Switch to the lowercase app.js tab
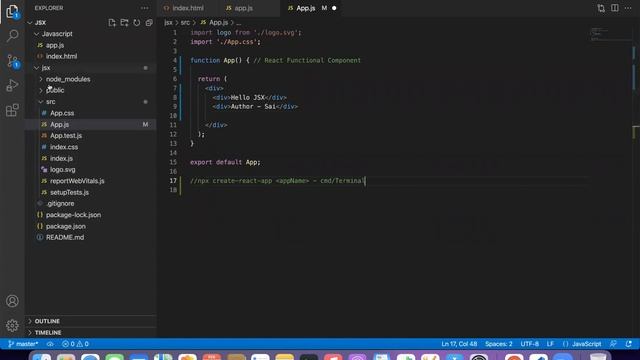Viewport: 640px width, 360px height. pos(244,8)
